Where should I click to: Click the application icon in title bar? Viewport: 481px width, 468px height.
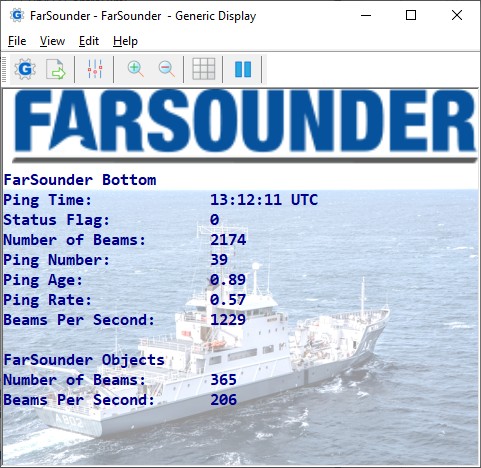click(17, 15)
